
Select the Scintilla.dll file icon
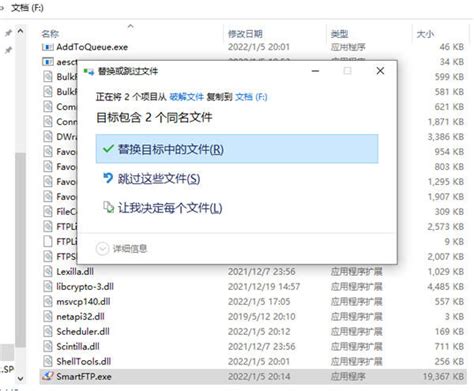click(48, 346)
